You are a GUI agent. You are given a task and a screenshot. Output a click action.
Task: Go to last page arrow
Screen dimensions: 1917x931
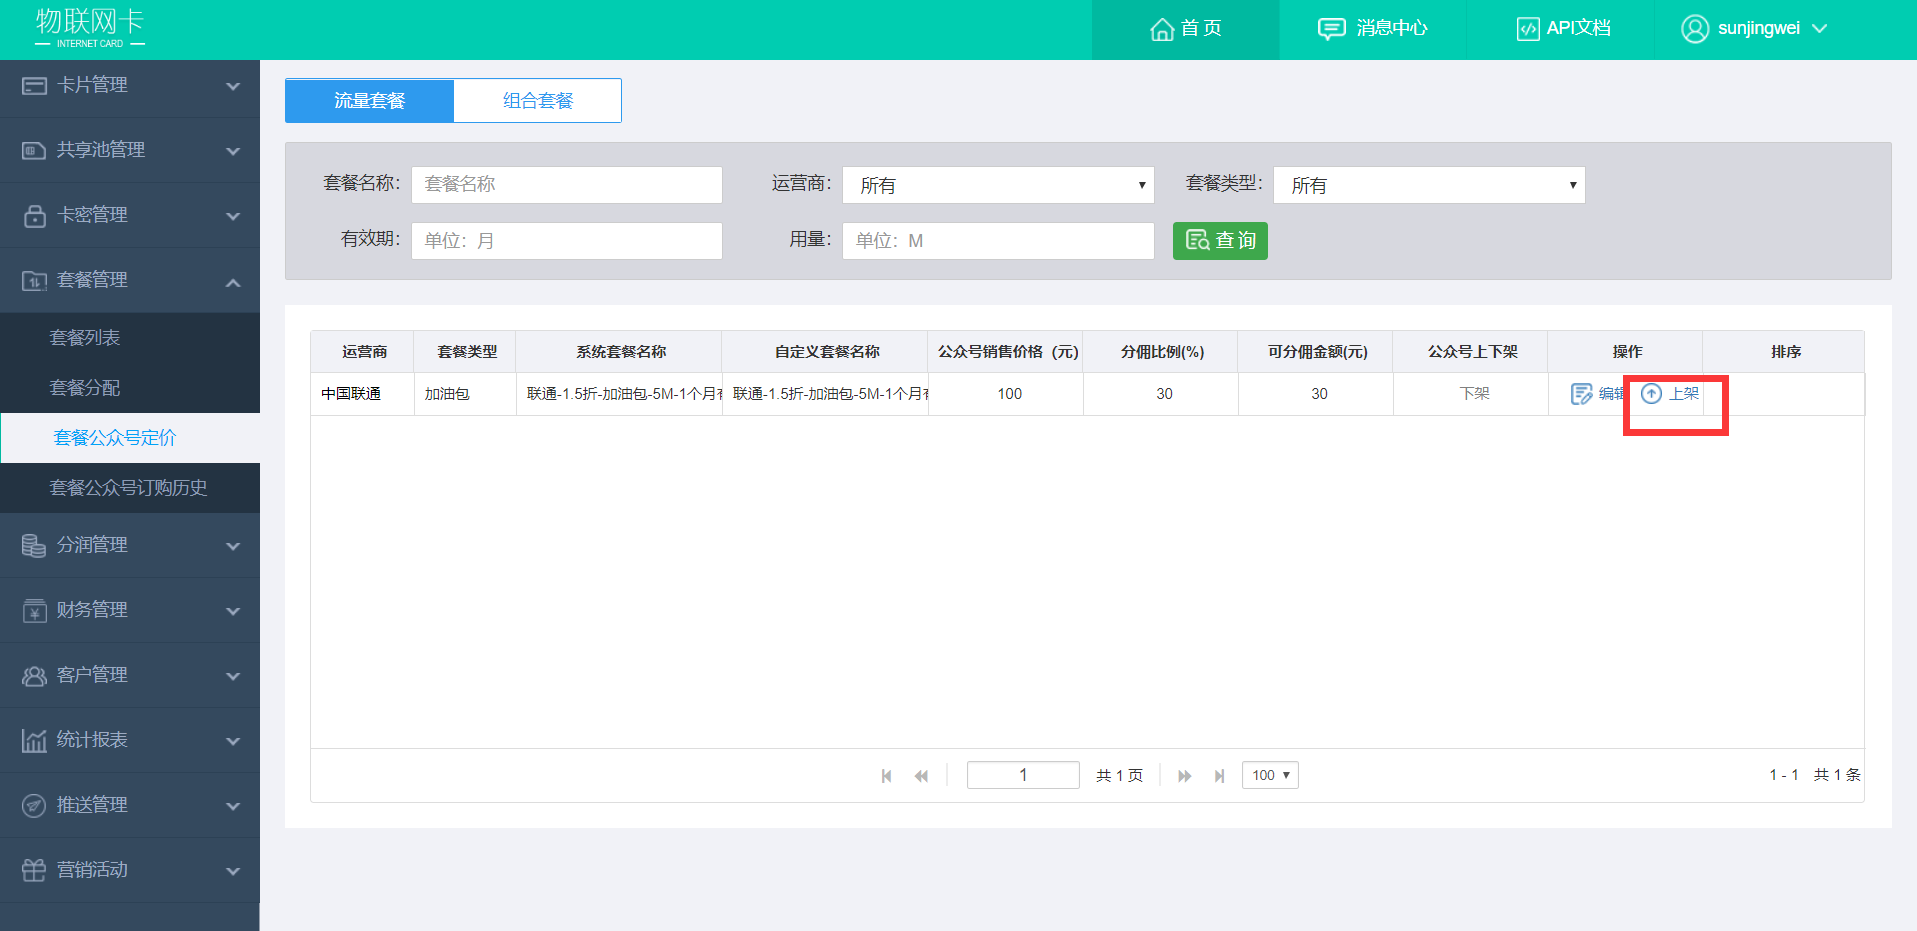[1219, 776]
